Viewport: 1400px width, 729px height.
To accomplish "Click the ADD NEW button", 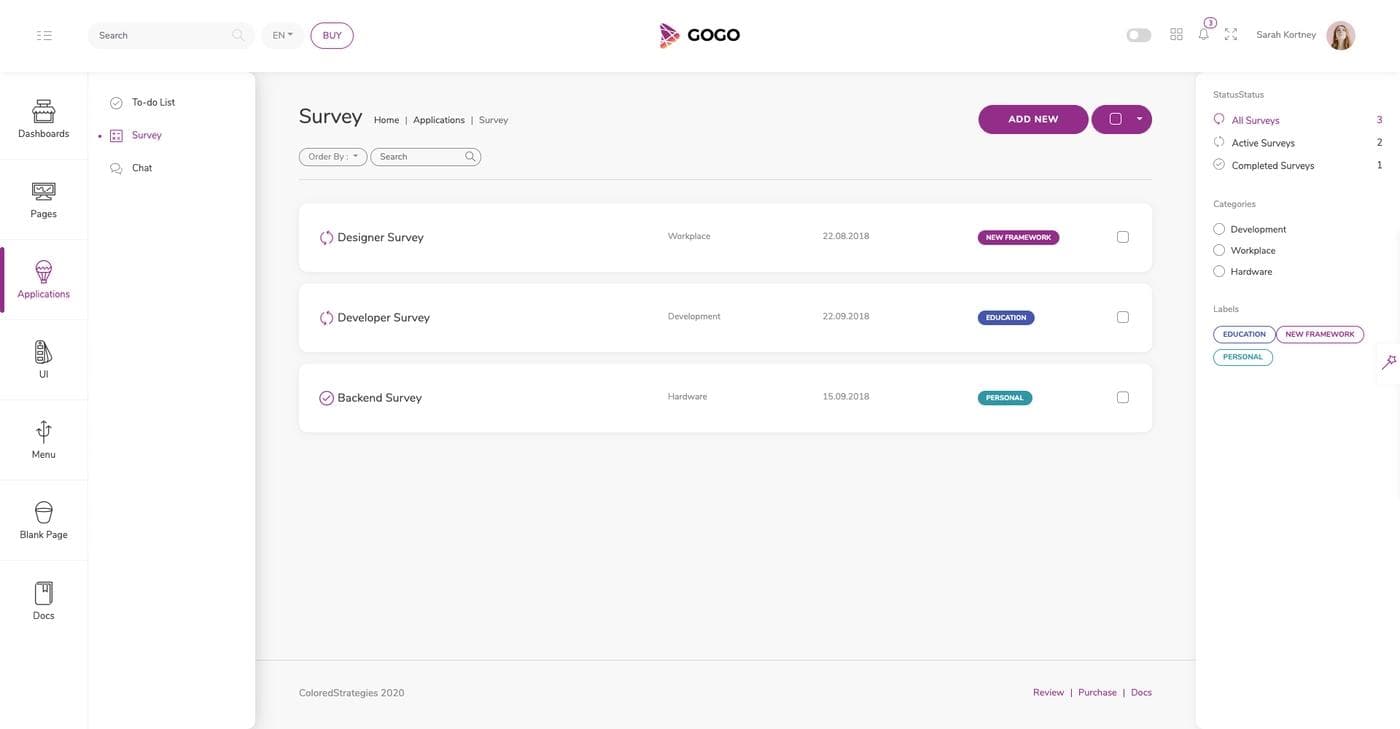I will pyautogui.click(x=1033, y=119).
